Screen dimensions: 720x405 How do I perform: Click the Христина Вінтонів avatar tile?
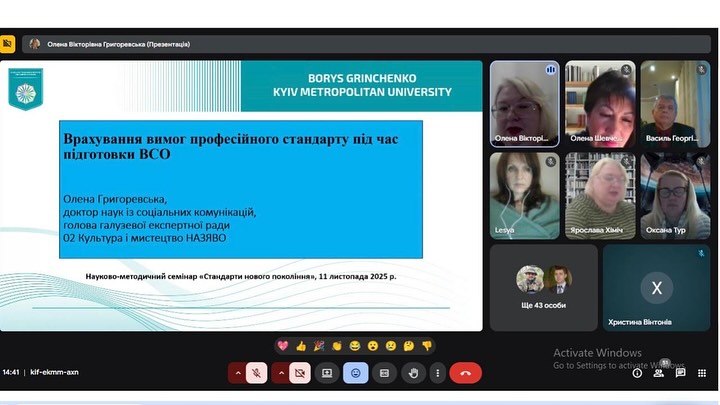(656, 287)
